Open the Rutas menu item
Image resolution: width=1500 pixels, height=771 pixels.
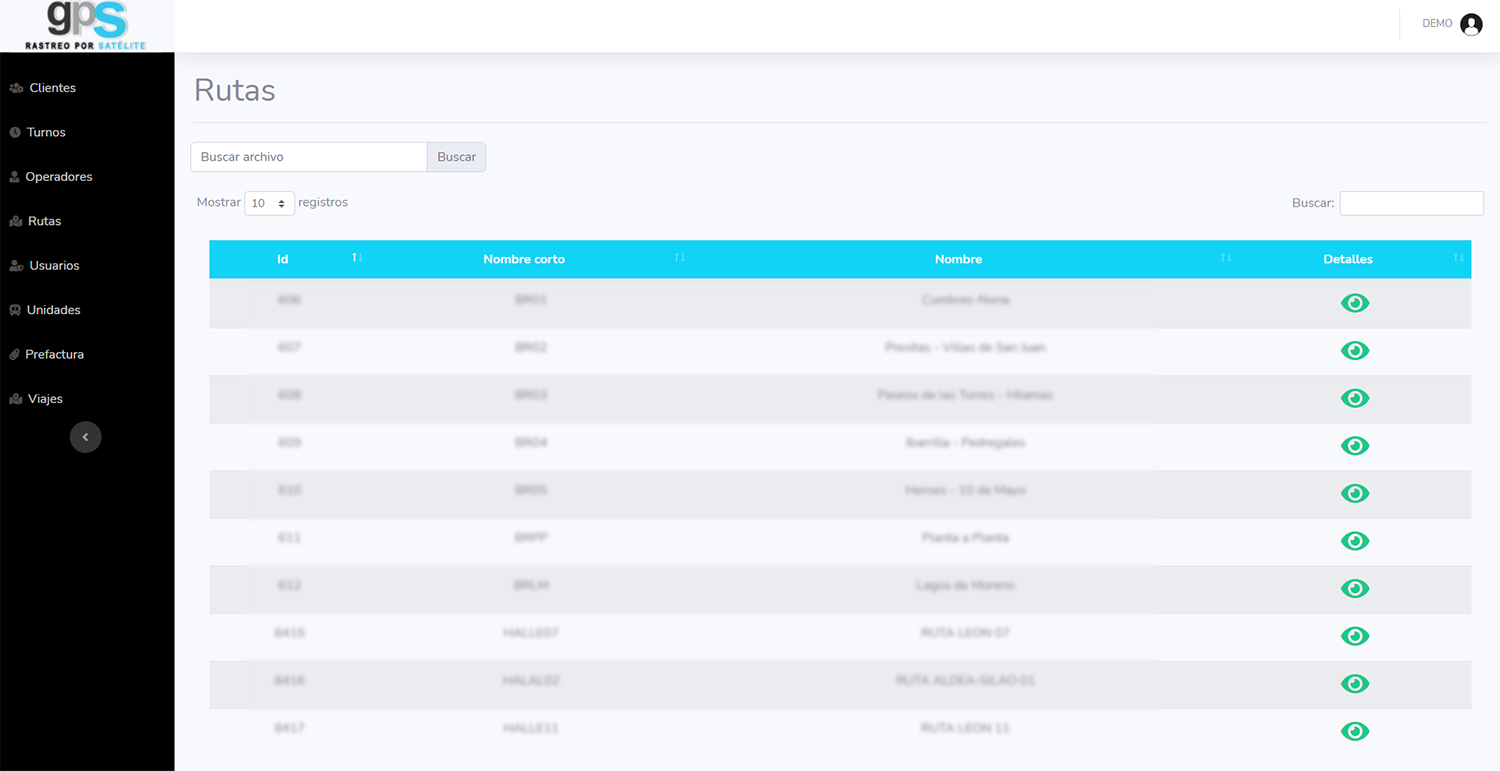pyautogui.click(x=44, y=221)
